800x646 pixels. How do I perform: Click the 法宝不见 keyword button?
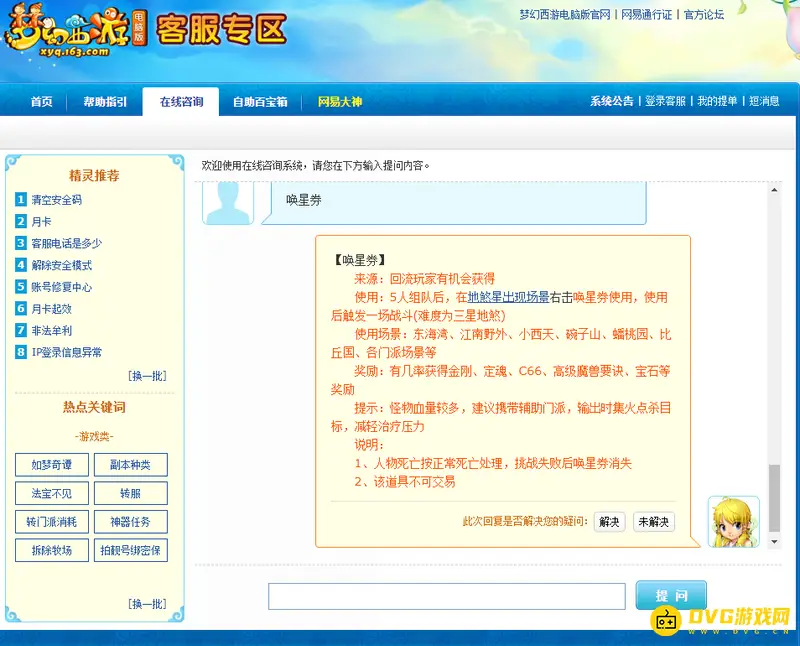(x=52, y=493)
